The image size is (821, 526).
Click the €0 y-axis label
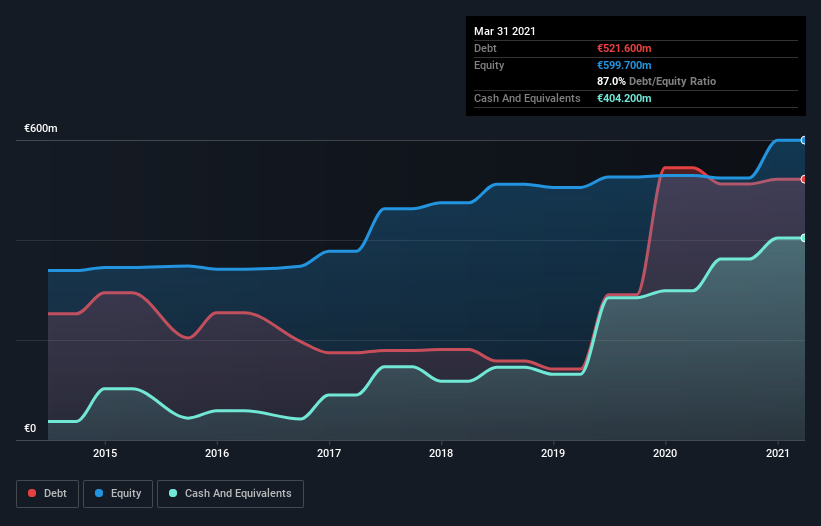[x=30, y=429]
